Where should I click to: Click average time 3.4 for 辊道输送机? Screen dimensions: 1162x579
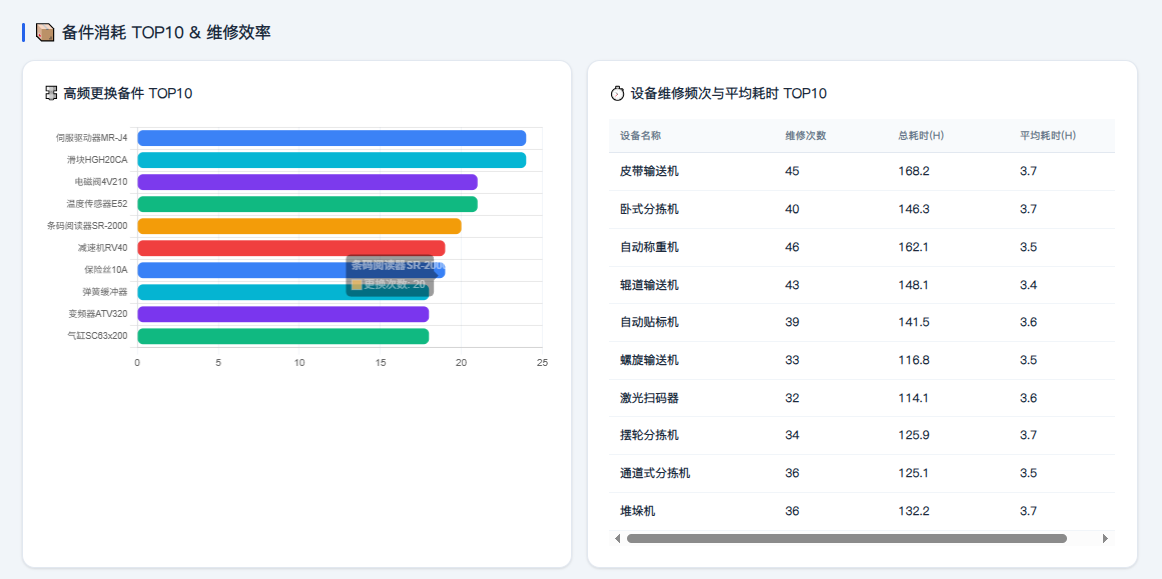[1028, 285]
